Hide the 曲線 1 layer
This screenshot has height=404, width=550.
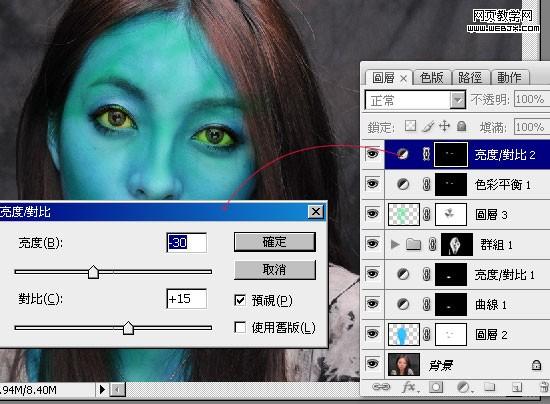click(x=373, y=304)
